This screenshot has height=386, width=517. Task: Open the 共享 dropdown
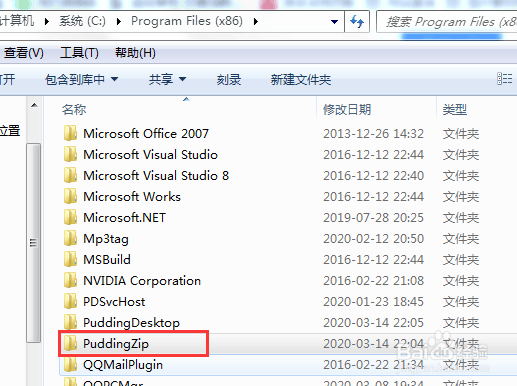coord(167,79)
